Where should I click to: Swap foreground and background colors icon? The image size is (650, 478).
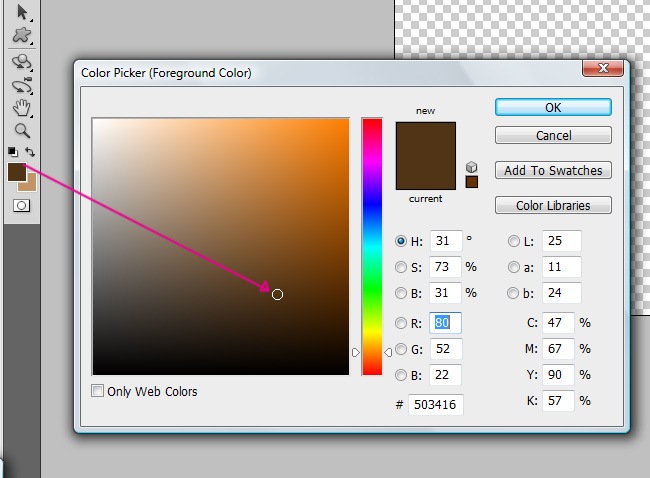[x=31, y=152]
